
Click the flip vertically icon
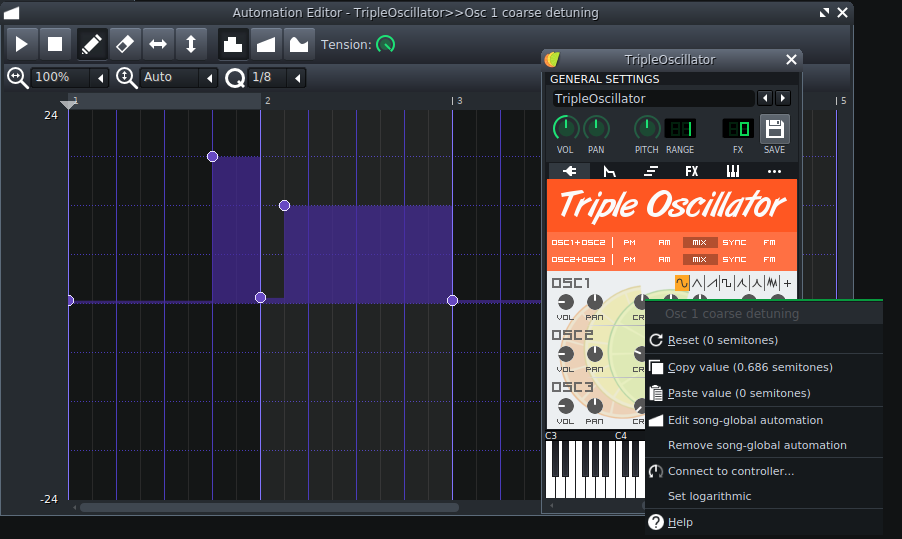click(191, 44)
